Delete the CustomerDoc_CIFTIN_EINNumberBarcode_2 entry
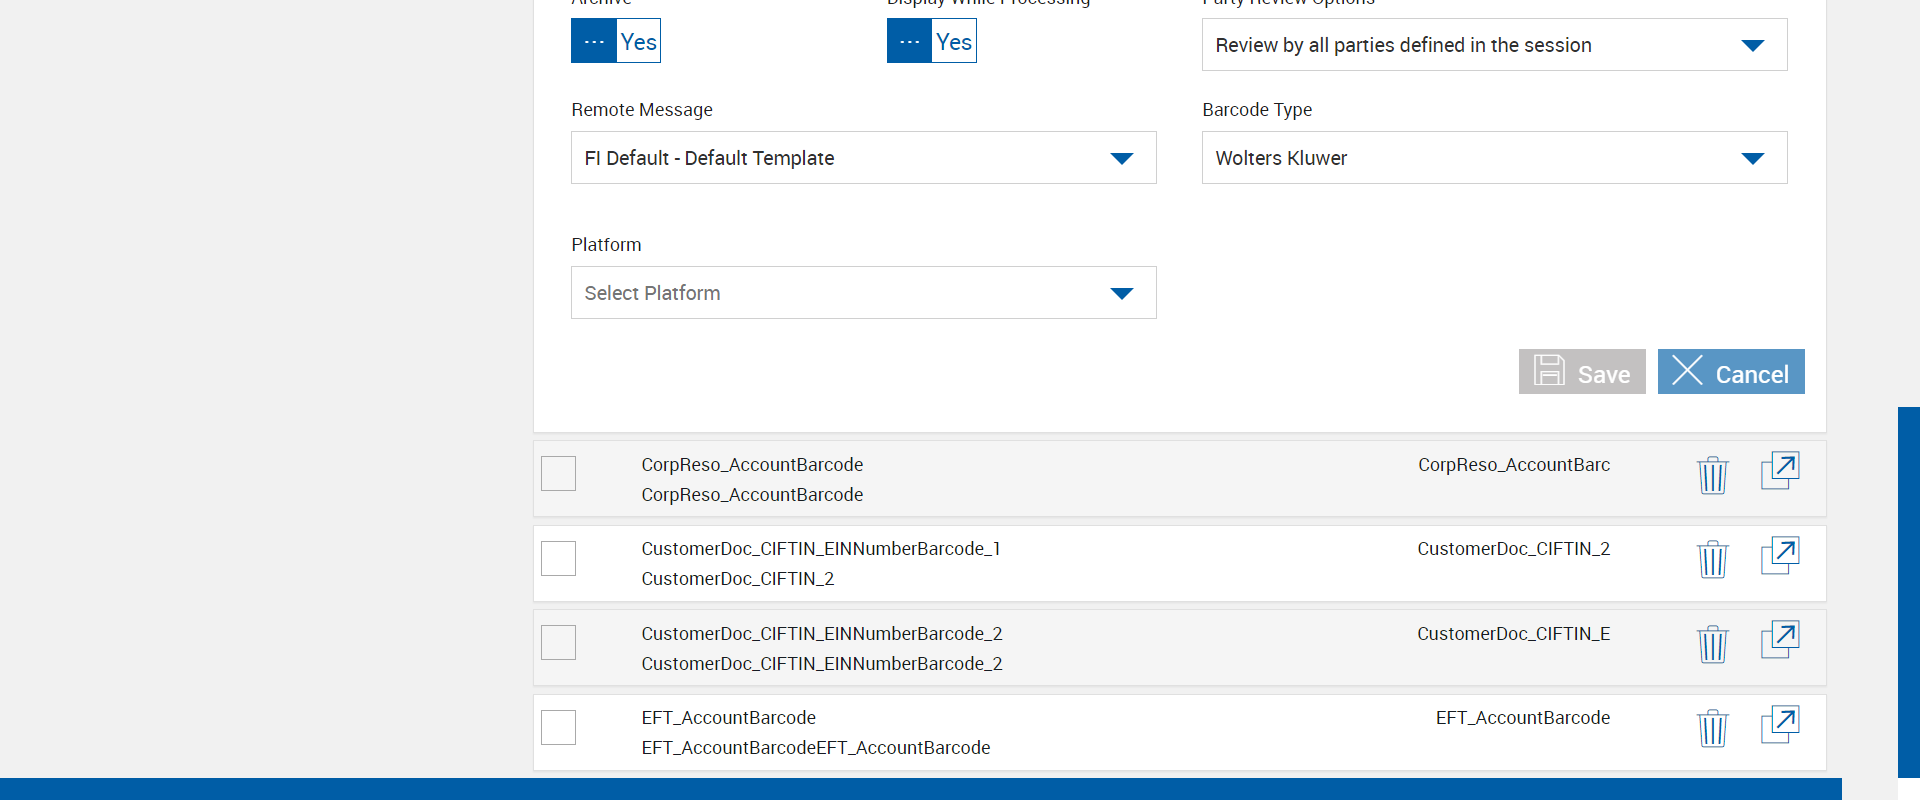 [x=1712, y=644]
